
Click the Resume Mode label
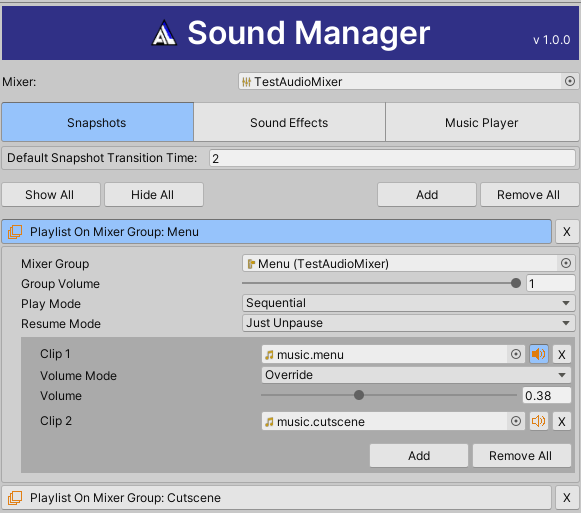pos(61,324)
